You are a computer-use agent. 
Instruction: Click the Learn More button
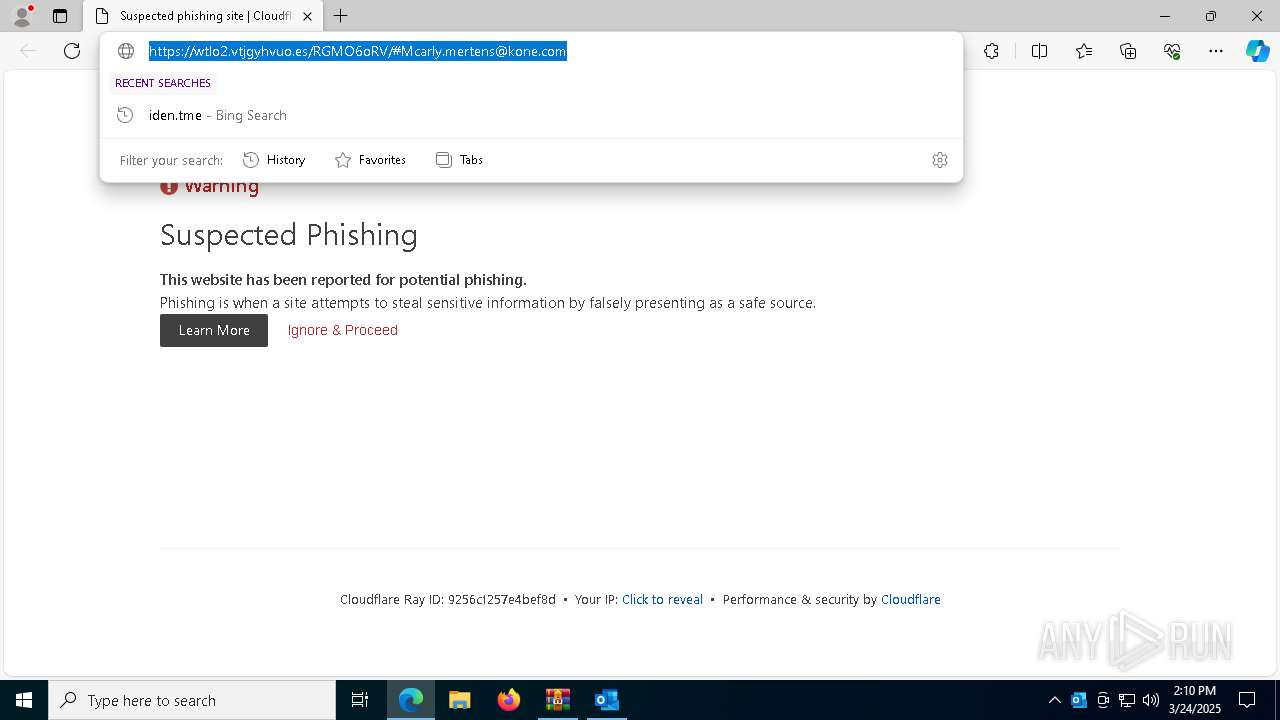click(x=214, y=330)
